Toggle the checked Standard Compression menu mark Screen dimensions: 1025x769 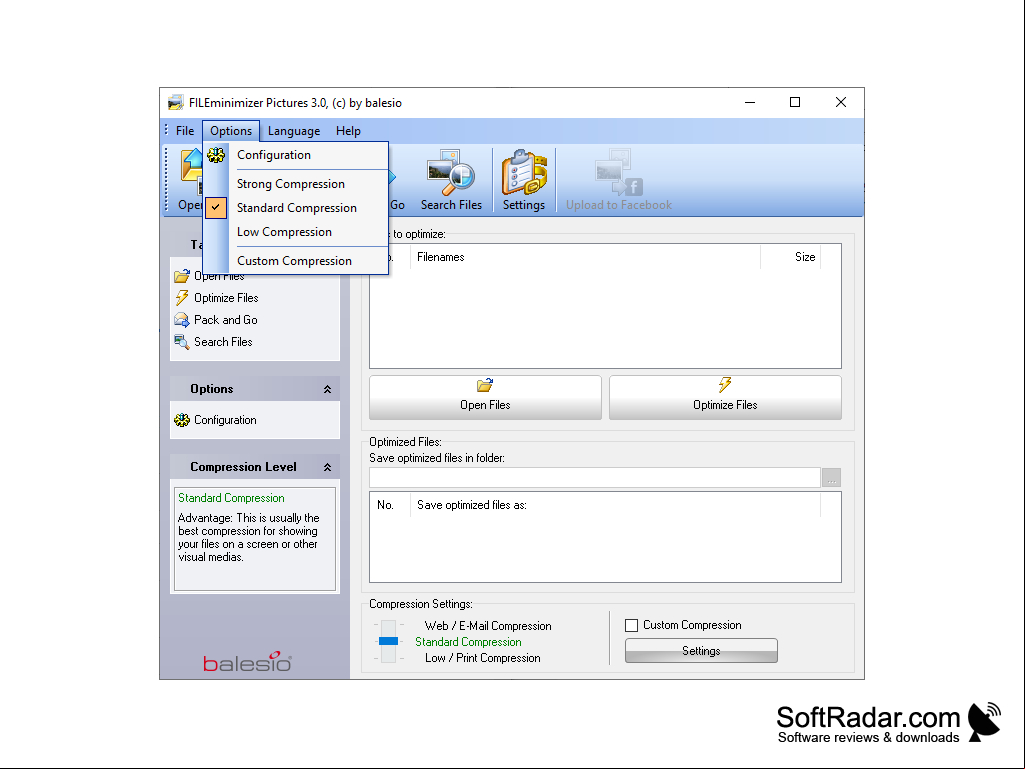tap(216, 207)
